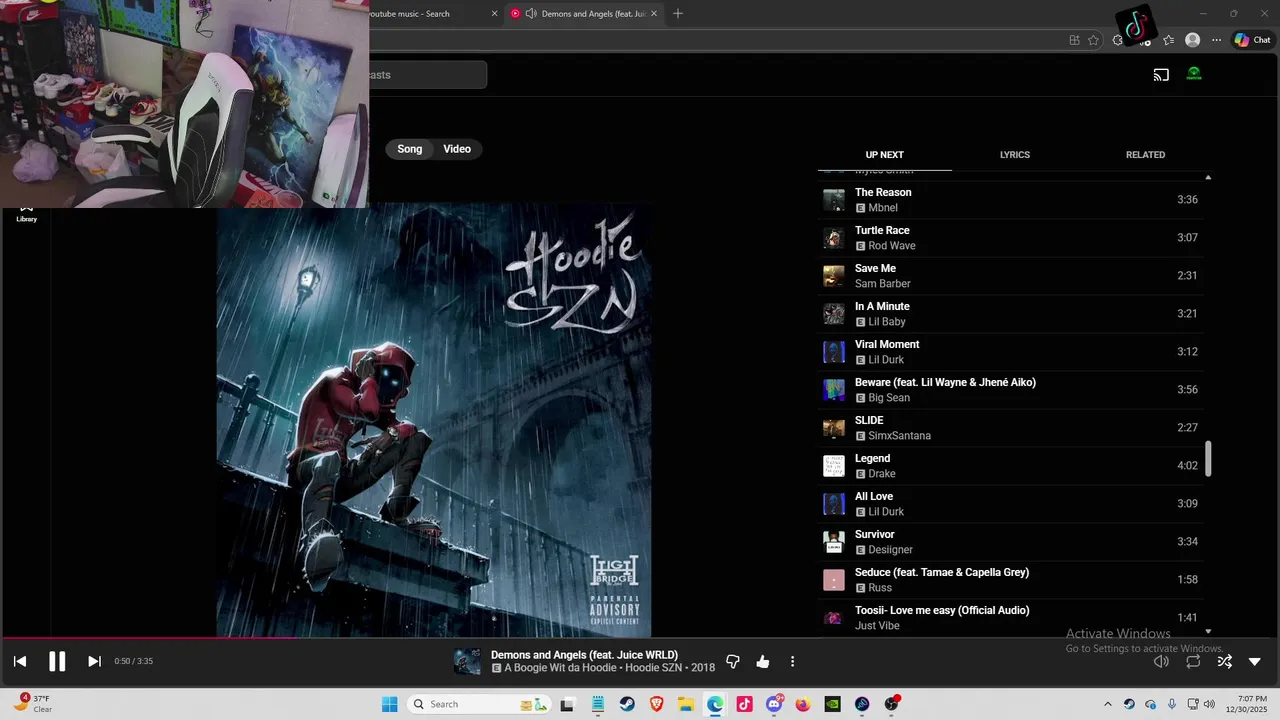Open a new browser tab
Viewport: 1280px width, 720px height.
click(678, 13)
